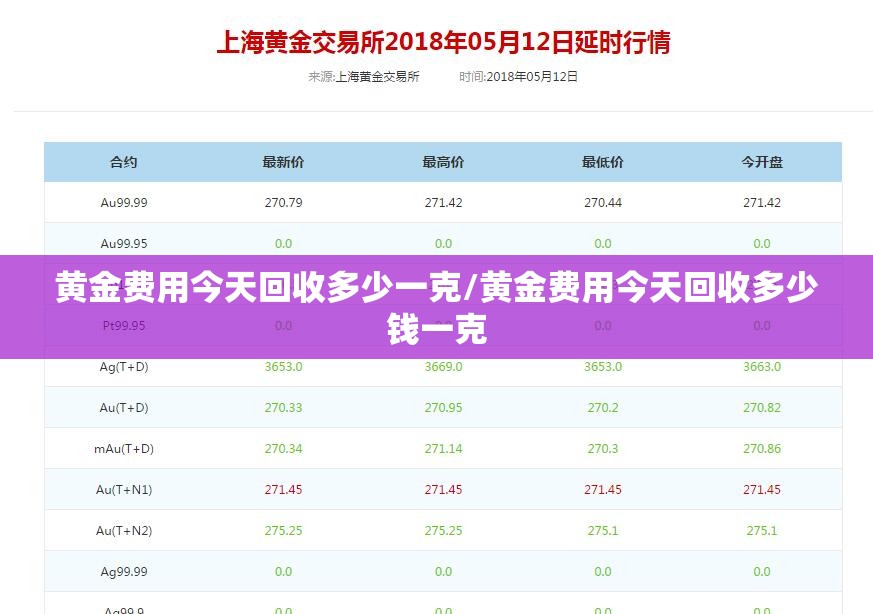
Task: Click the 3669.0 highest price cell
Action: pos(443,367)
